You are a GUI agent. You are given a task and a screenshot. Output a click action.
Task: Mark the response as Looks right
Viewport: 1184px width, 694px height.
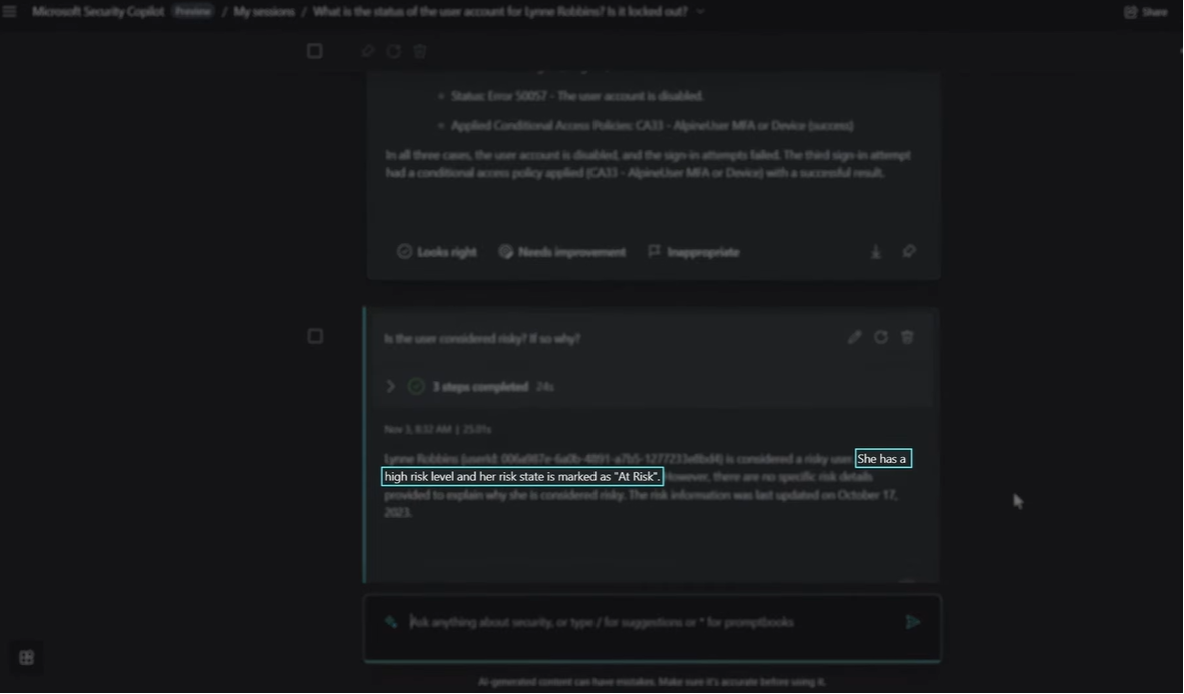point(436,252)
